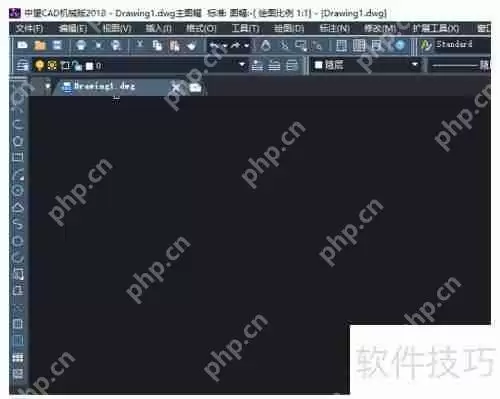The height and width of the screenshot is (399, 500).
Task: Open the 格式(O) menu
Action: (201, 29)
